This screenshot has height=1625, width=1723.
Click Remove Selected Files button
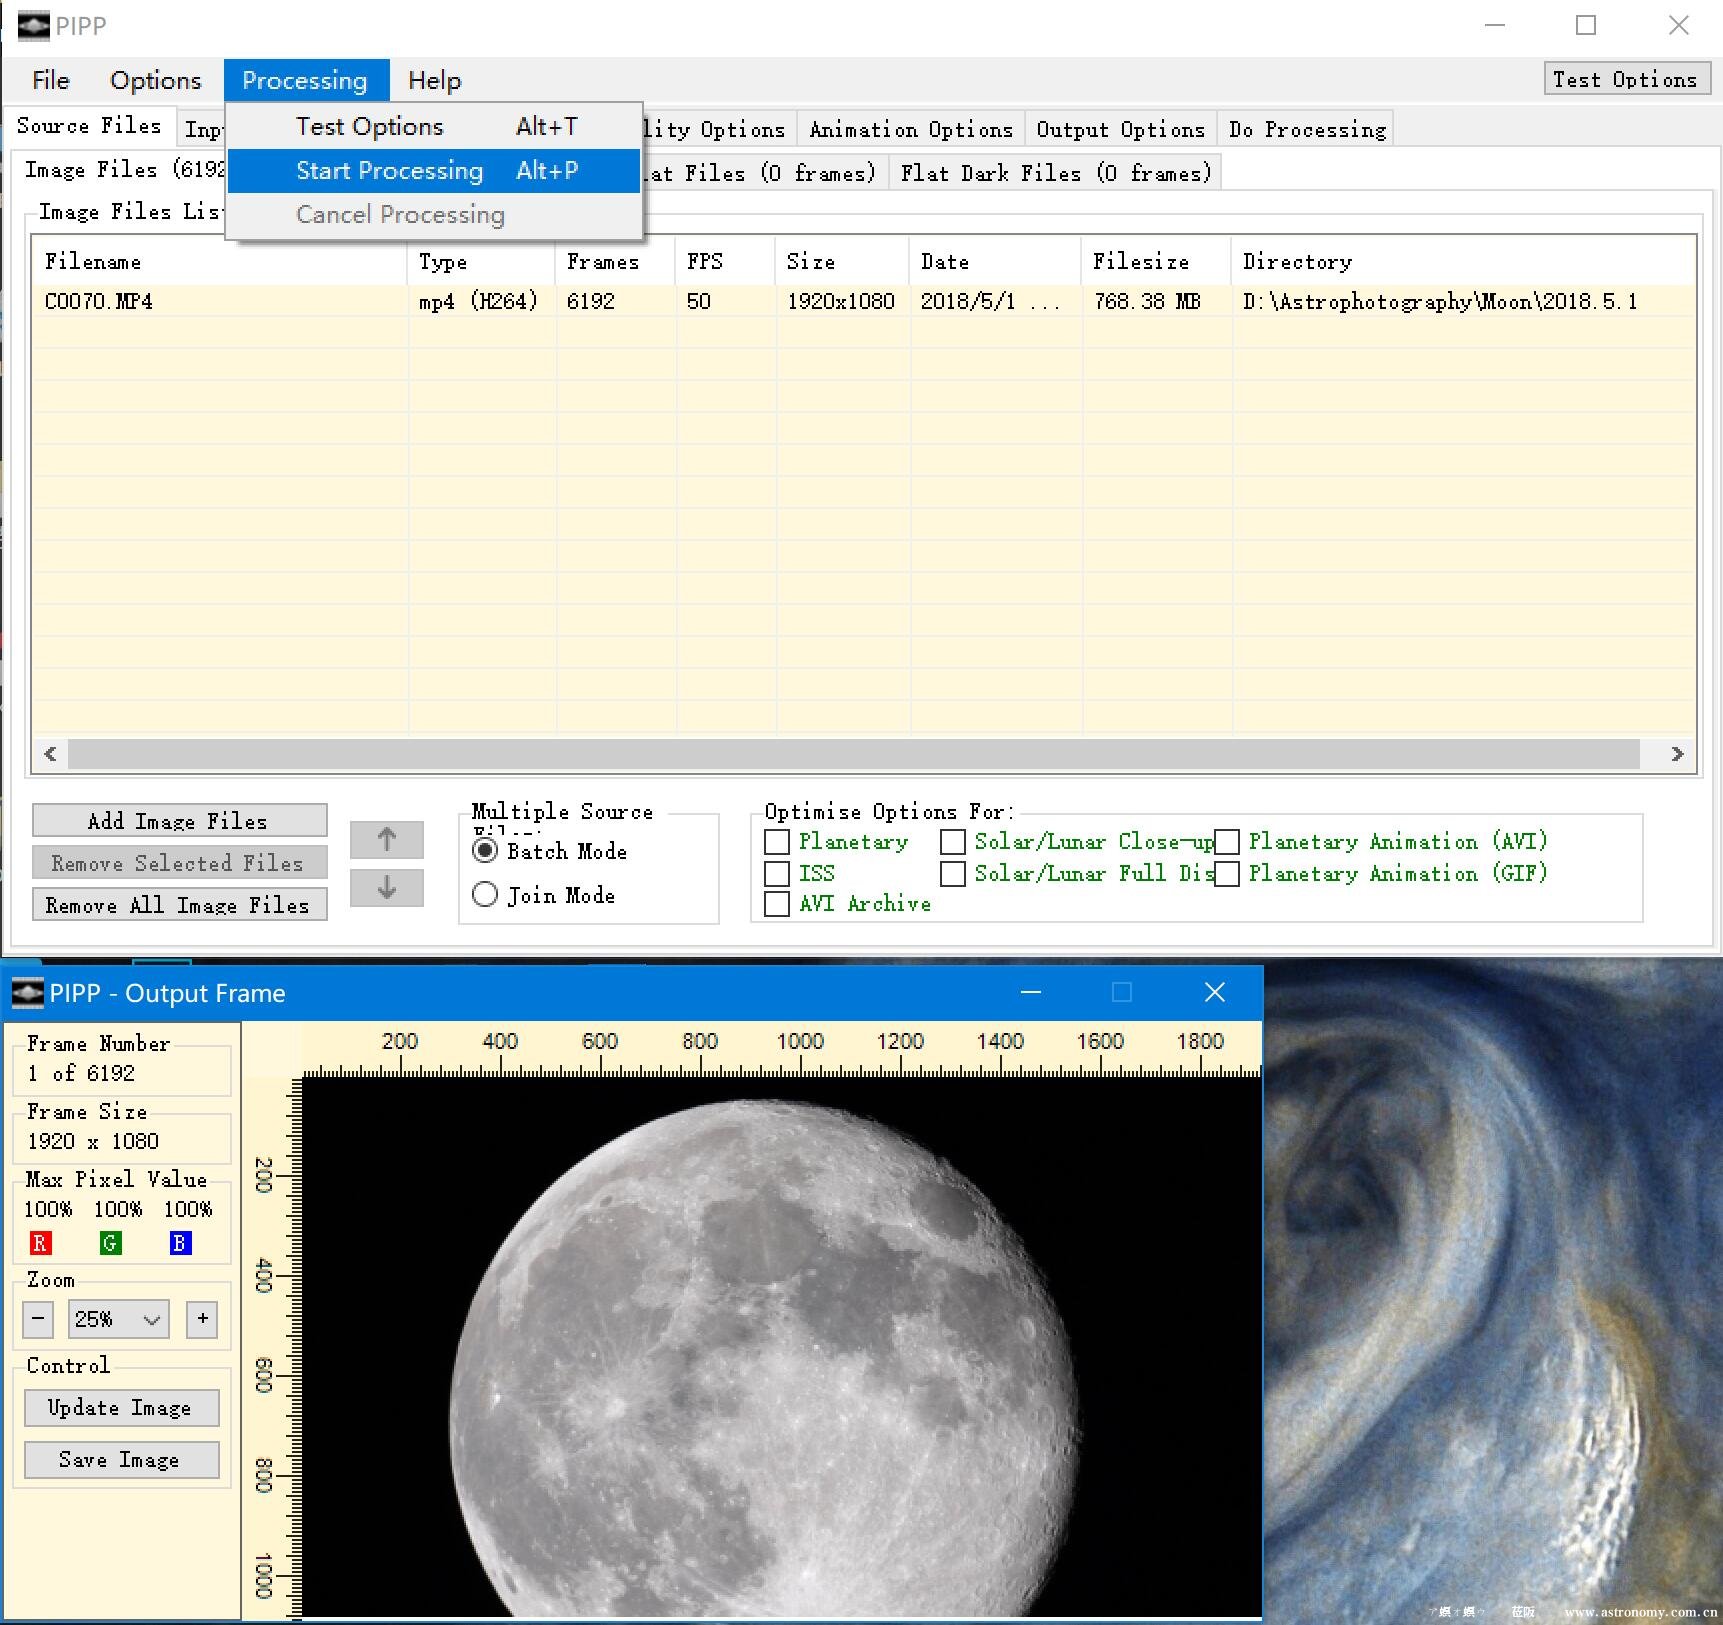tap(179, 863)
